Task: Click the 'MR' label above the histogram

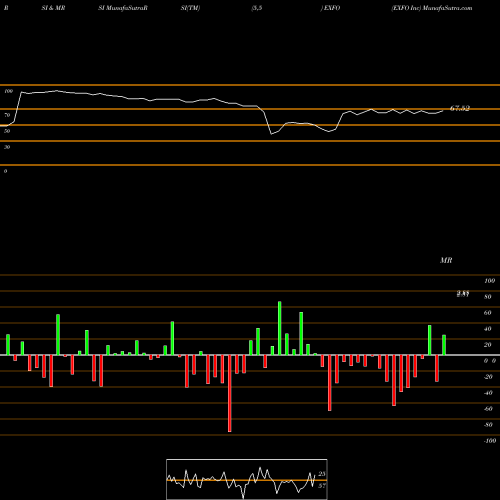Action: (x=446, y=260)
